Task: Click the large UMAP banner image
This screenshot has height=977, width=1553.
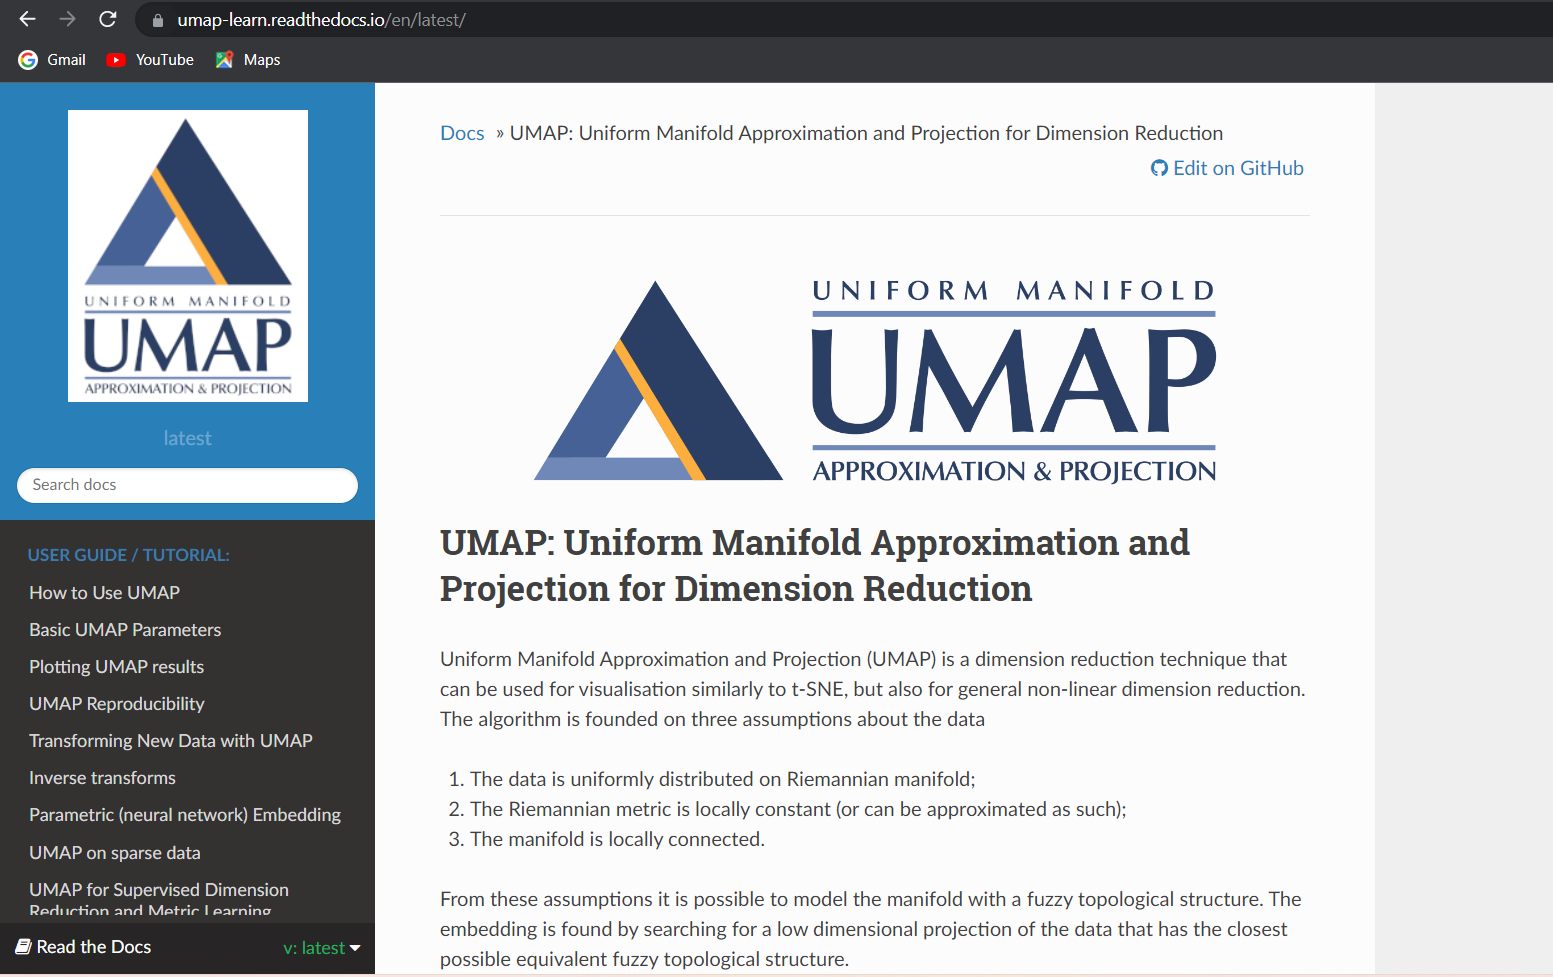Action: [875, 381]
